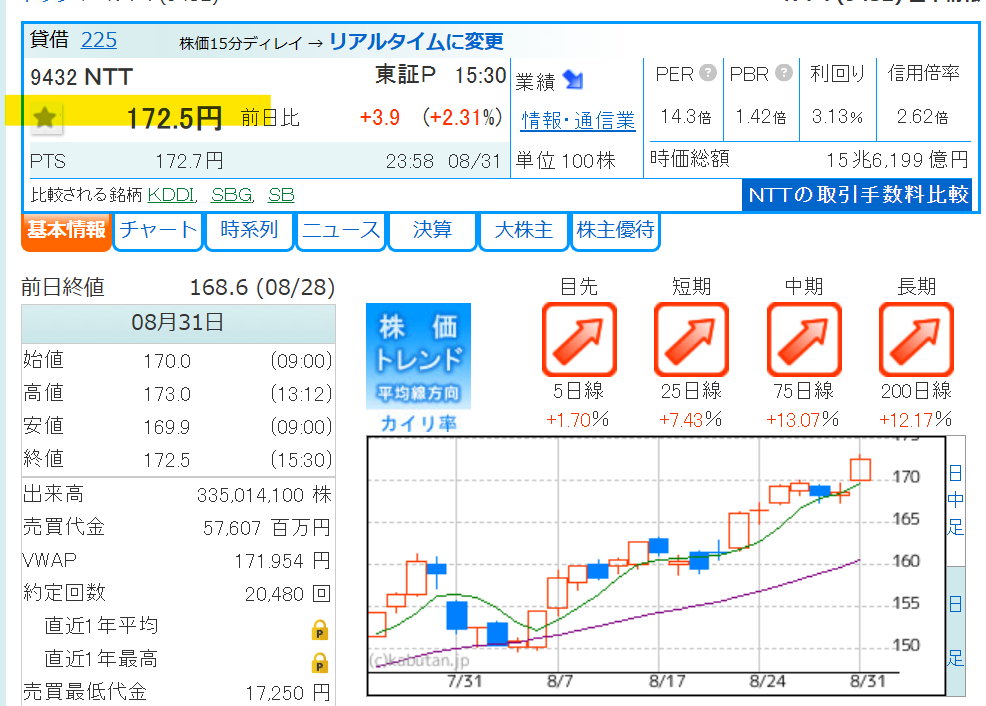This screenshot has height=706, width=986.
Task: Click the 短期 25日線 trend arrow icon
Action: [x=692, y=339]
